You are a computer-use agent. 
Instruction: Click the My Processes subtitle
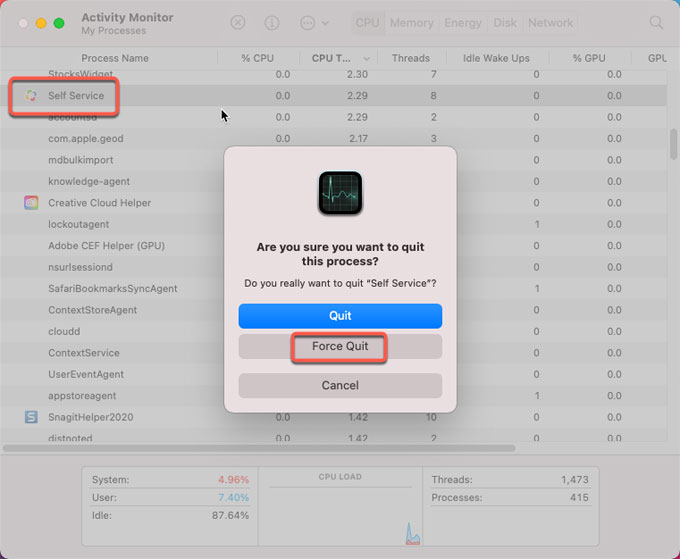tap(114, 31)
